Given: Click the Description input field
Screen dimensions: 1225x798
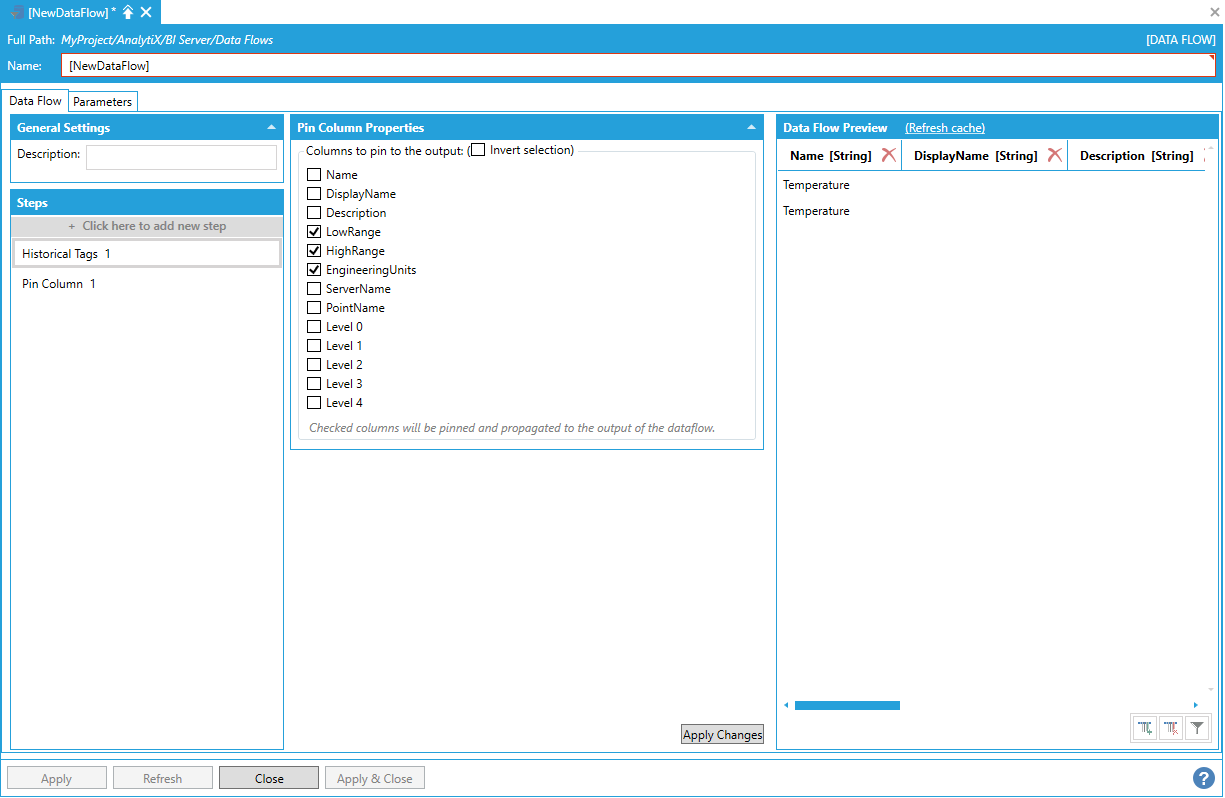Looking at the screenshot, I should (181, 157).
